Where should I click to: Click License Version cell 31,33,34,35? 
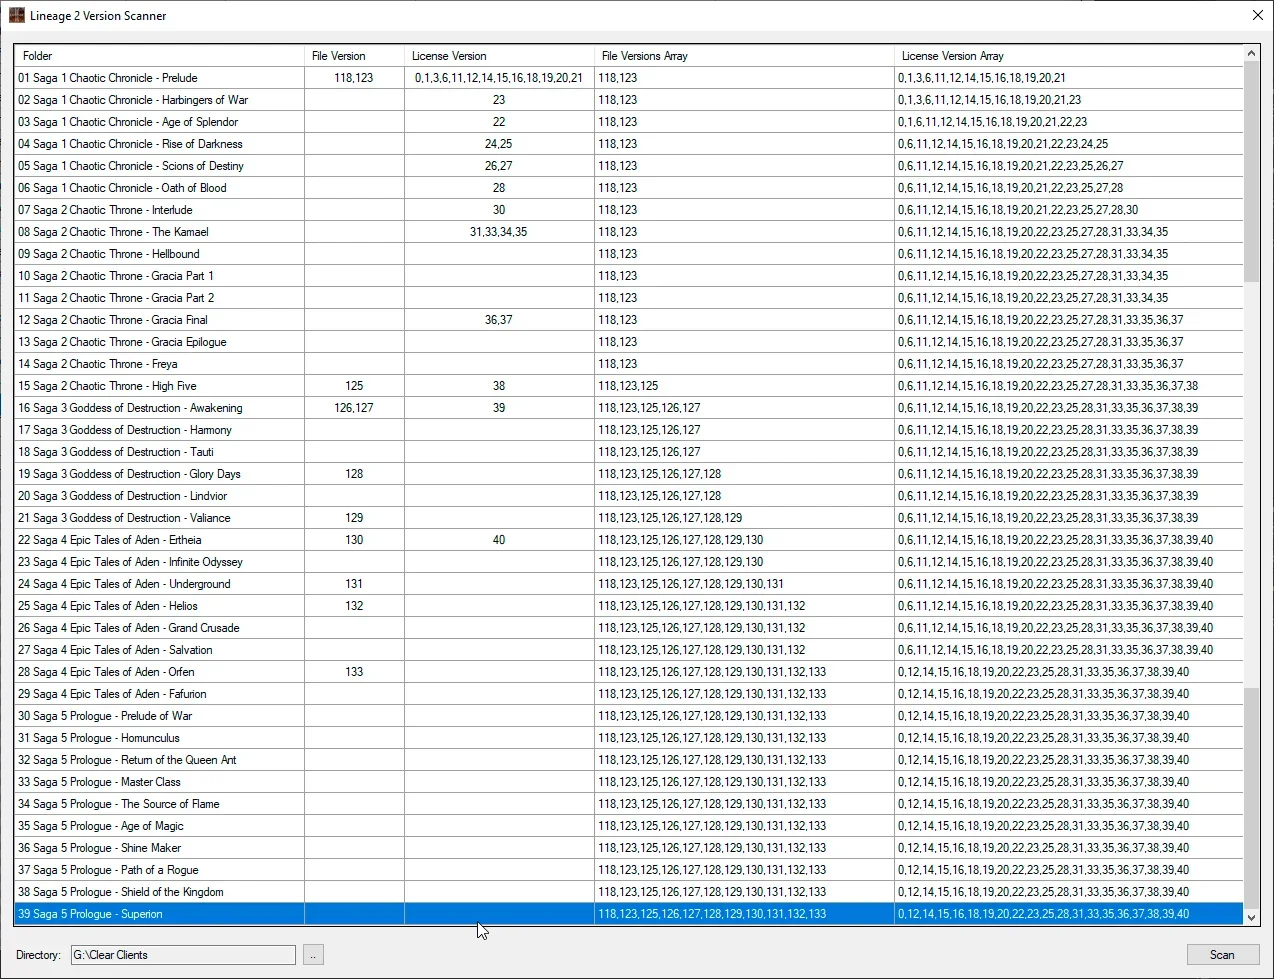(499, 232)
